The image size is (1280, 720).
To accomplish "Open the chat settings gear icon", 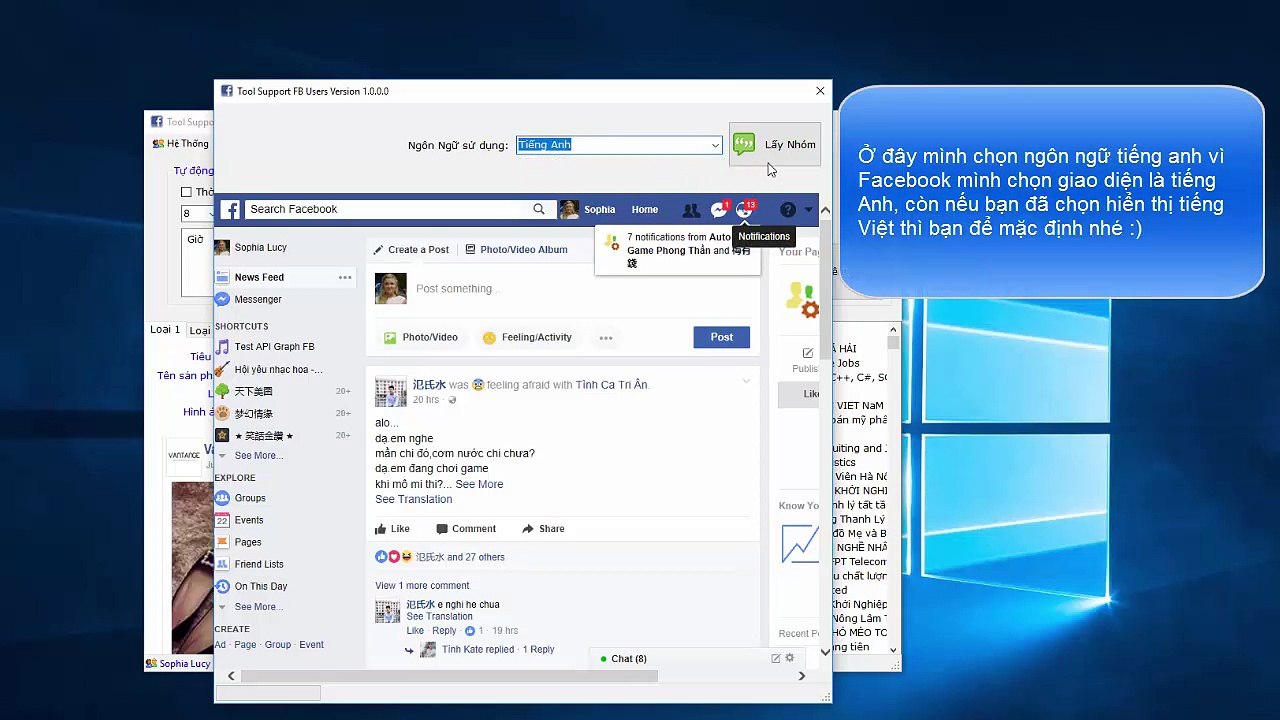I will [x=790, y=658].
